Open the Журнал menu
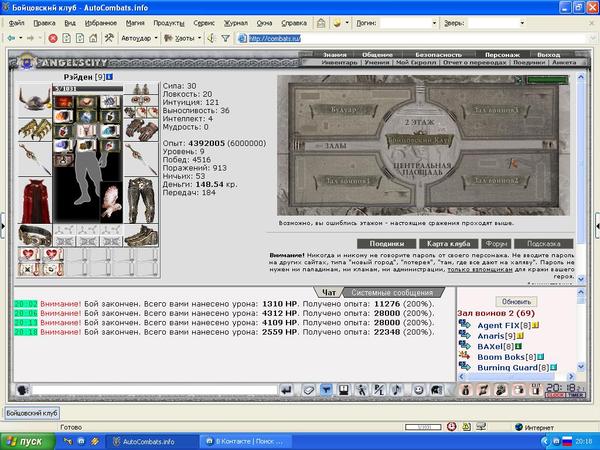The image size is (600, 450). [236, 23]
